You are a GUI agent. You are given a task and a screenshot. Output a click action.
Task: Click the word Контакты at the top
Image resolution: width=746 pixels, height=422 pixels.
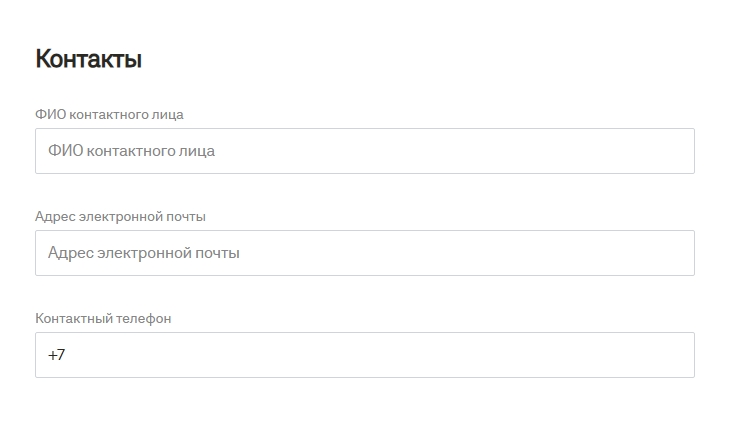(x=88, y=59)
